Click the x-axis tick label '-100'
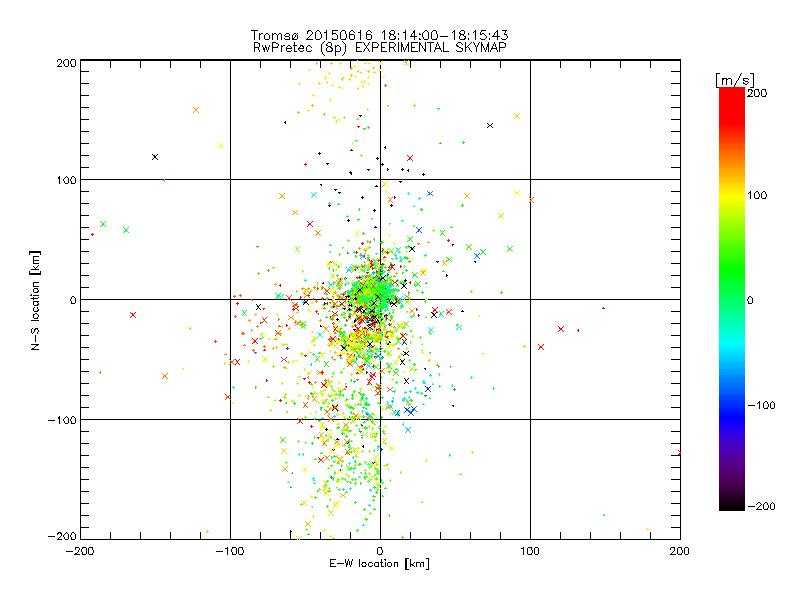The width and height of the screenshot is (800, 600). pyautogui.click(x=230, y=552)
